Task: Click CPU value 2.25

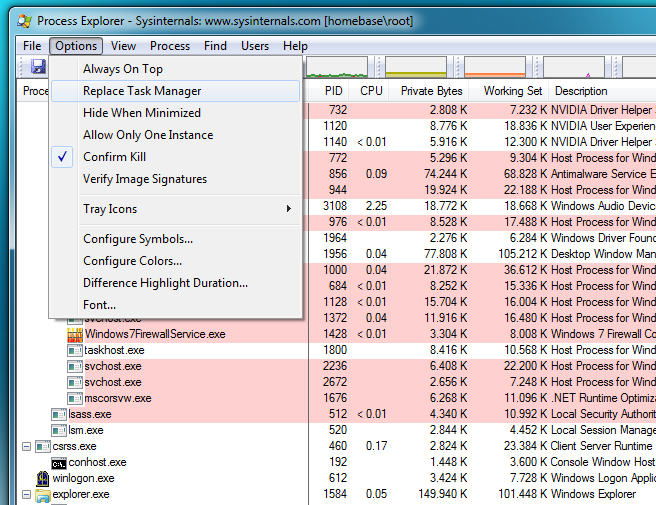Action: [x=376, y=206]
